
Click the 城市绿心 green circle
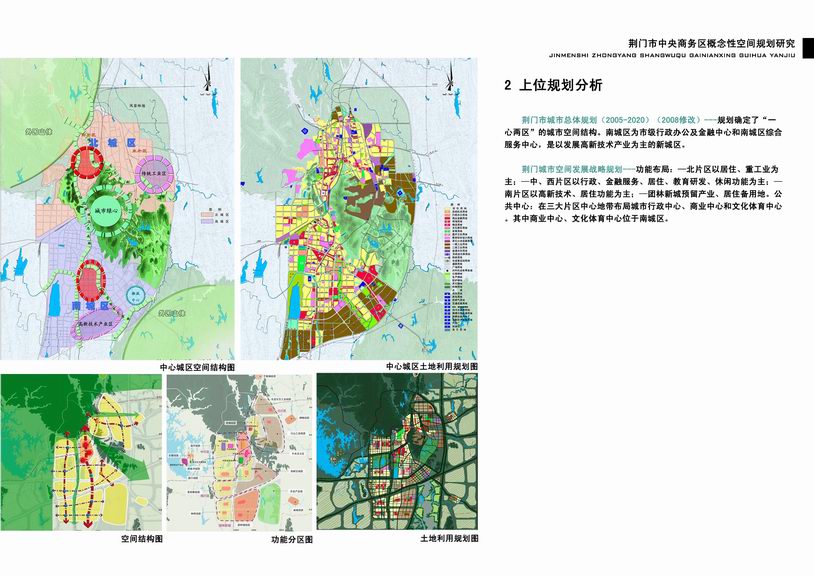[x=108, y=210]
